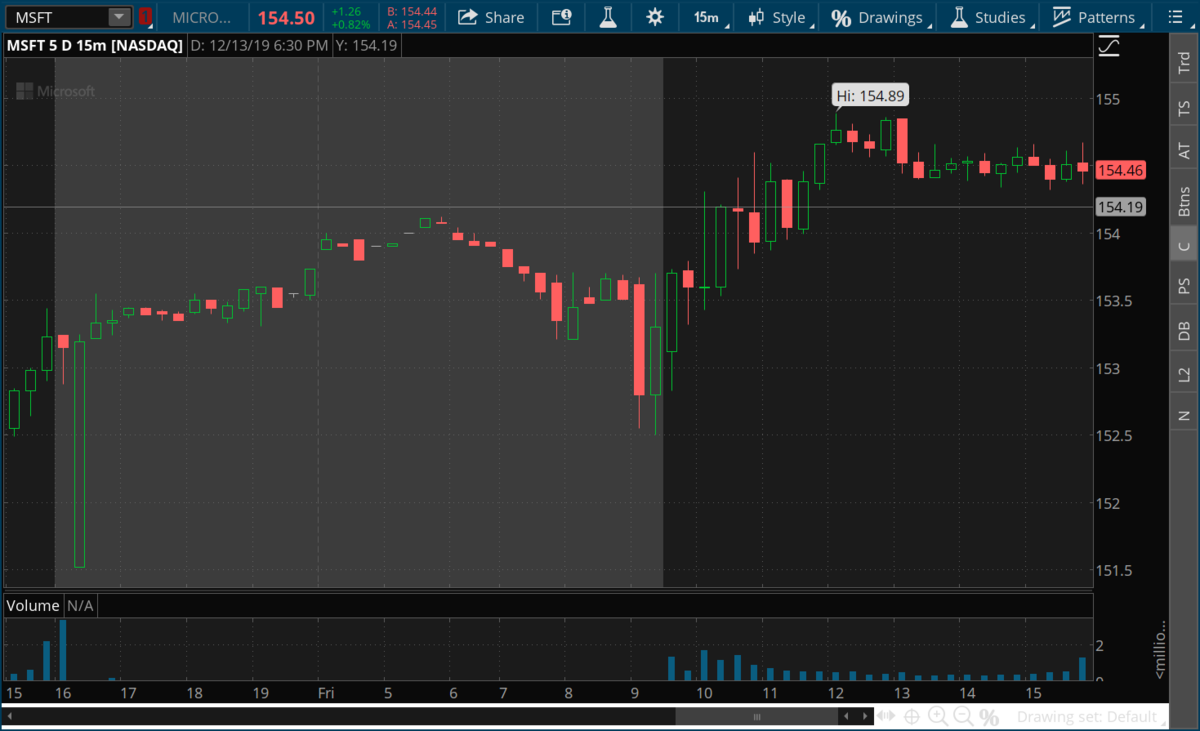
Task: Change the 15m time frame
Action: pyautogui.click(x=709, y=17)
